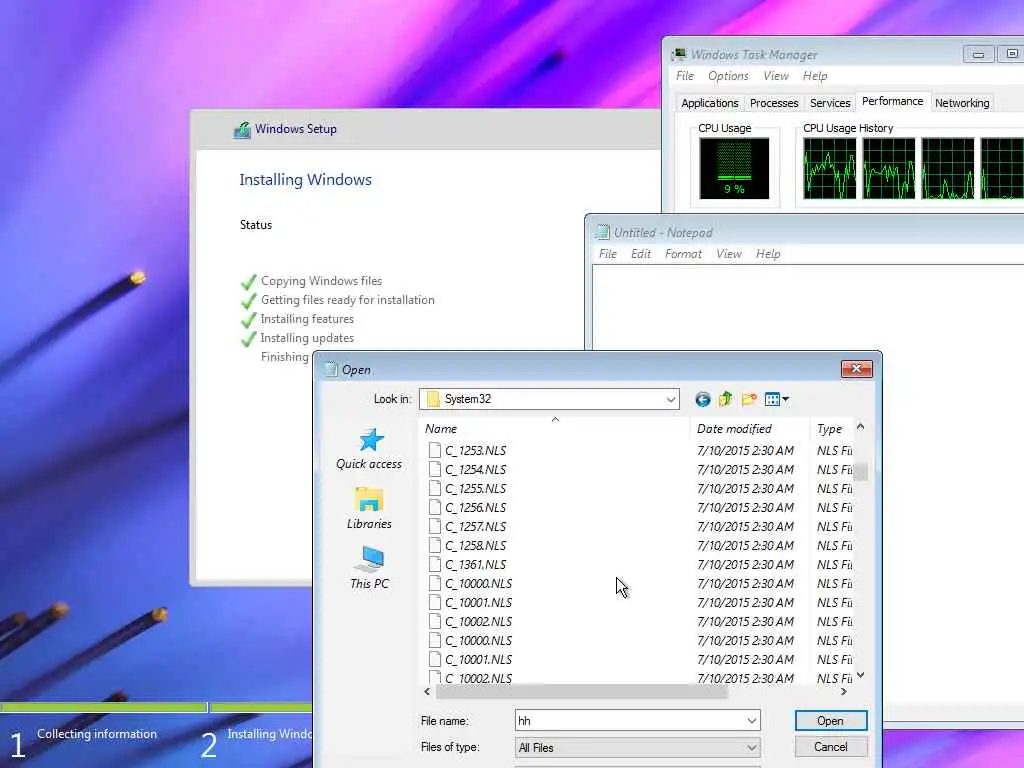
Task: Sort files by the Name column header
Action: click(x=554, y=428)
